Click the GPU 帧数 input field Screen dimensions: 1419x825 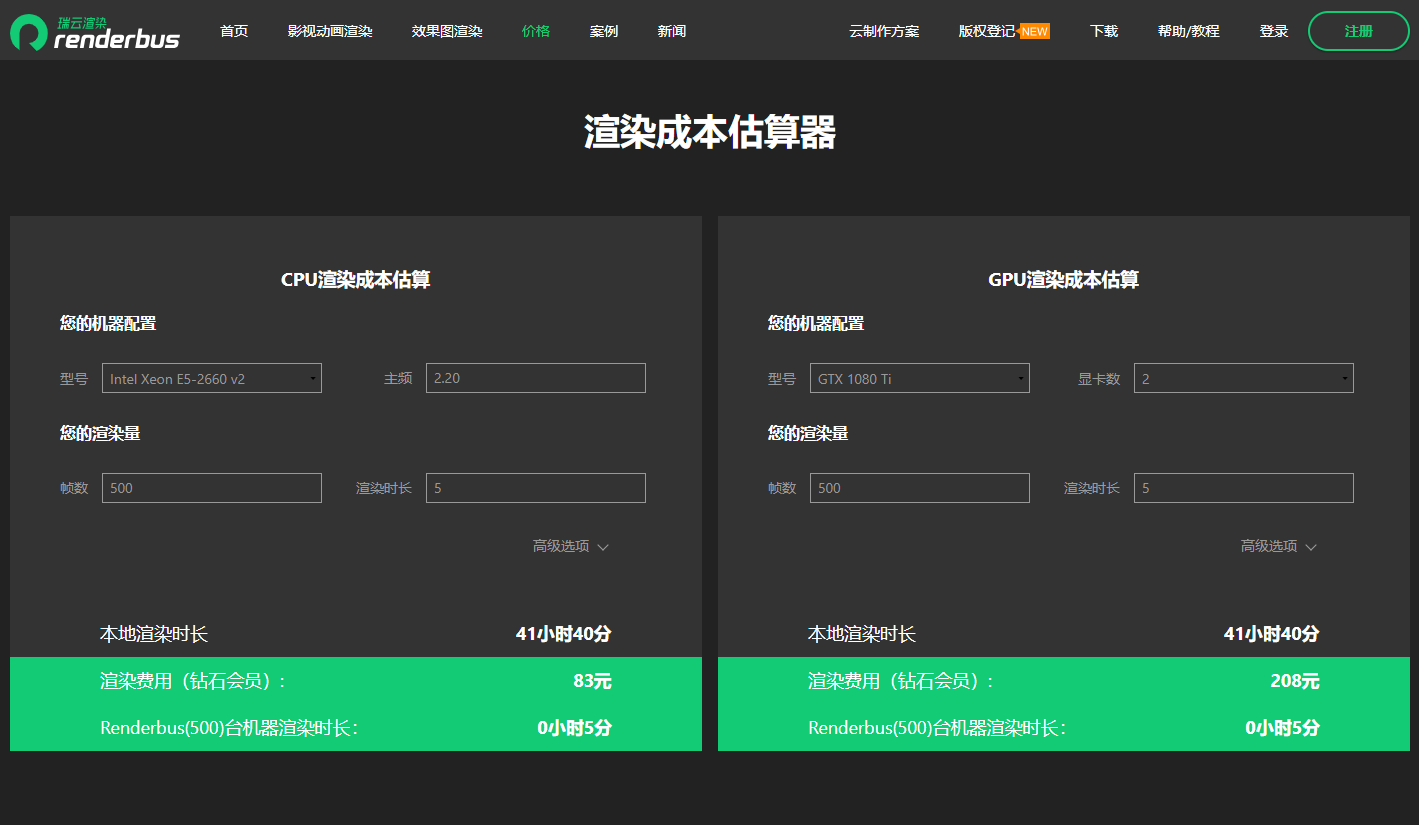920,488
